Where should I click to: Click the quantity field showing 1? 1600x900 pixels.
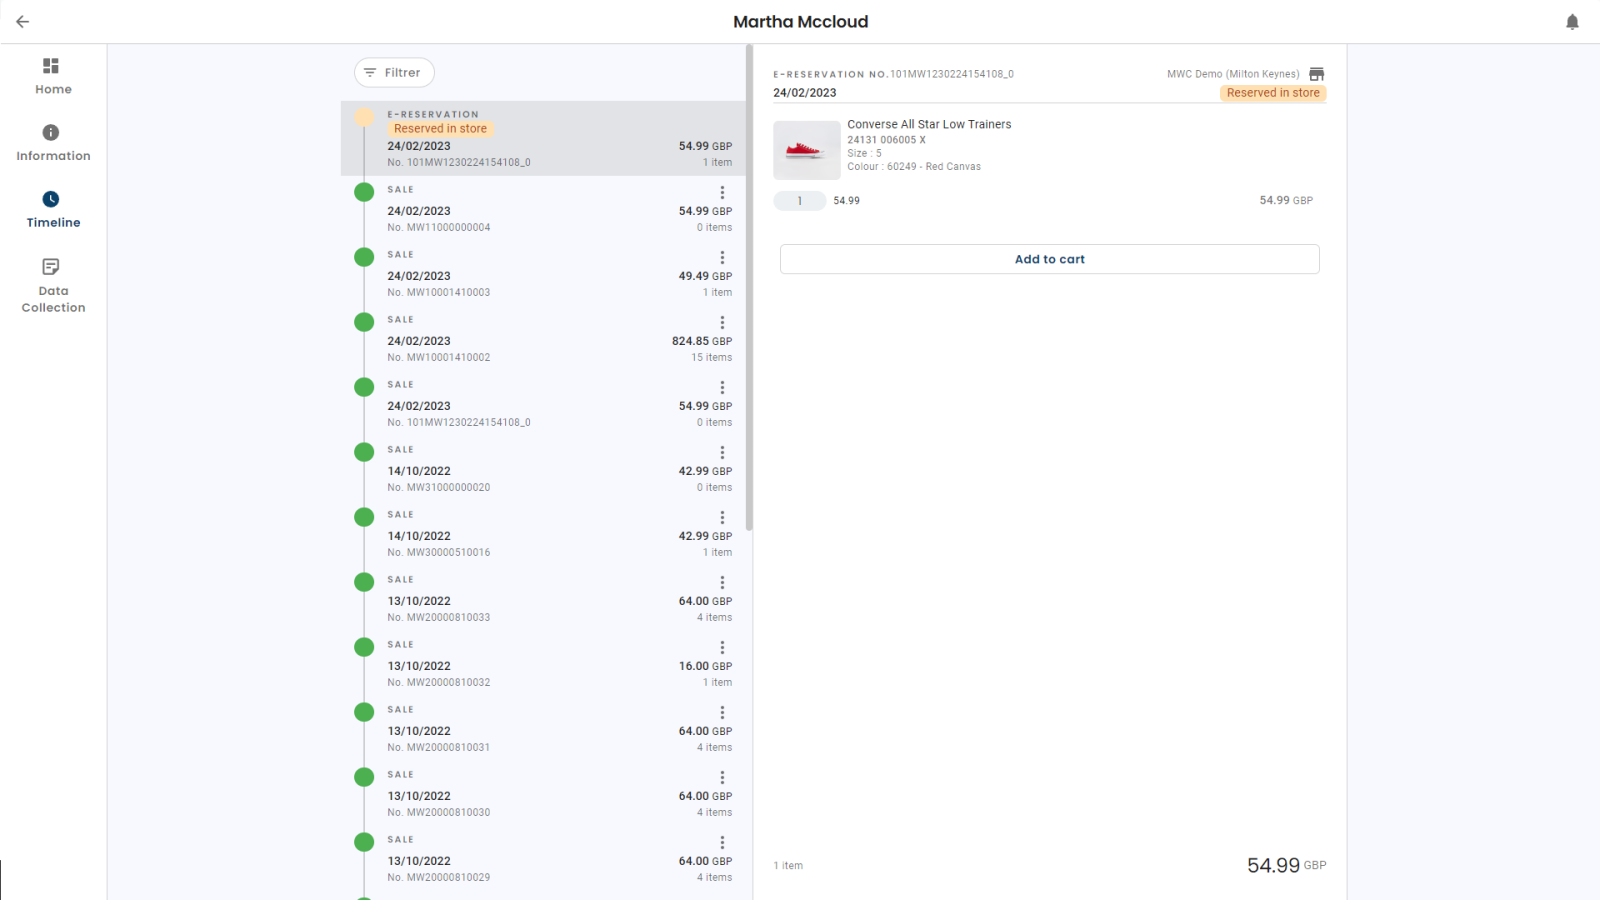click(x=799, y=200)
